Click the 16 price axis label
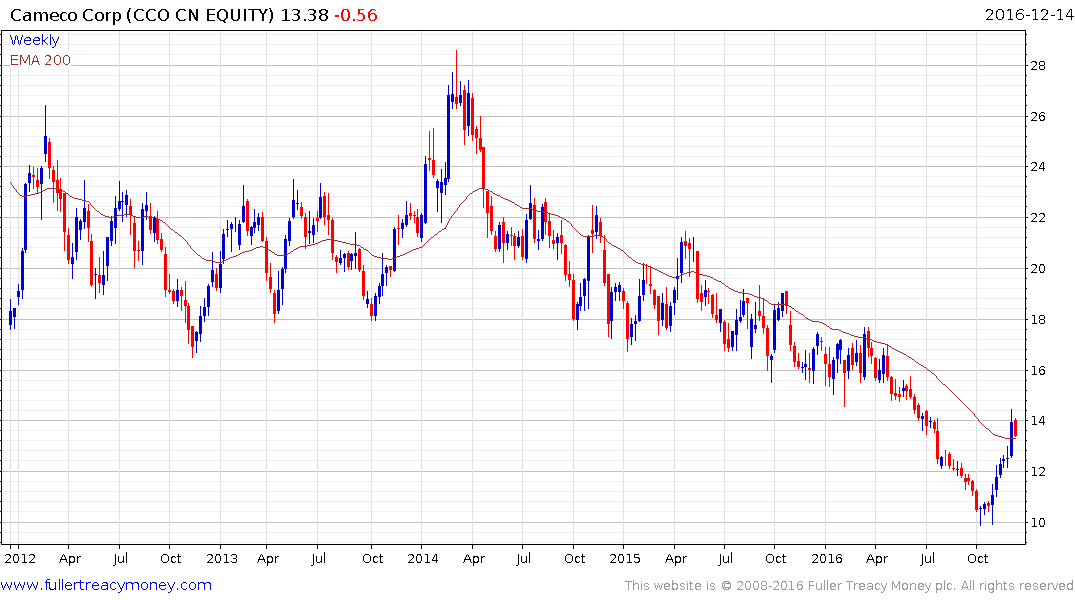This screenshot has height=600, width=1075. pyautogui.click(x=1038, y=371)
